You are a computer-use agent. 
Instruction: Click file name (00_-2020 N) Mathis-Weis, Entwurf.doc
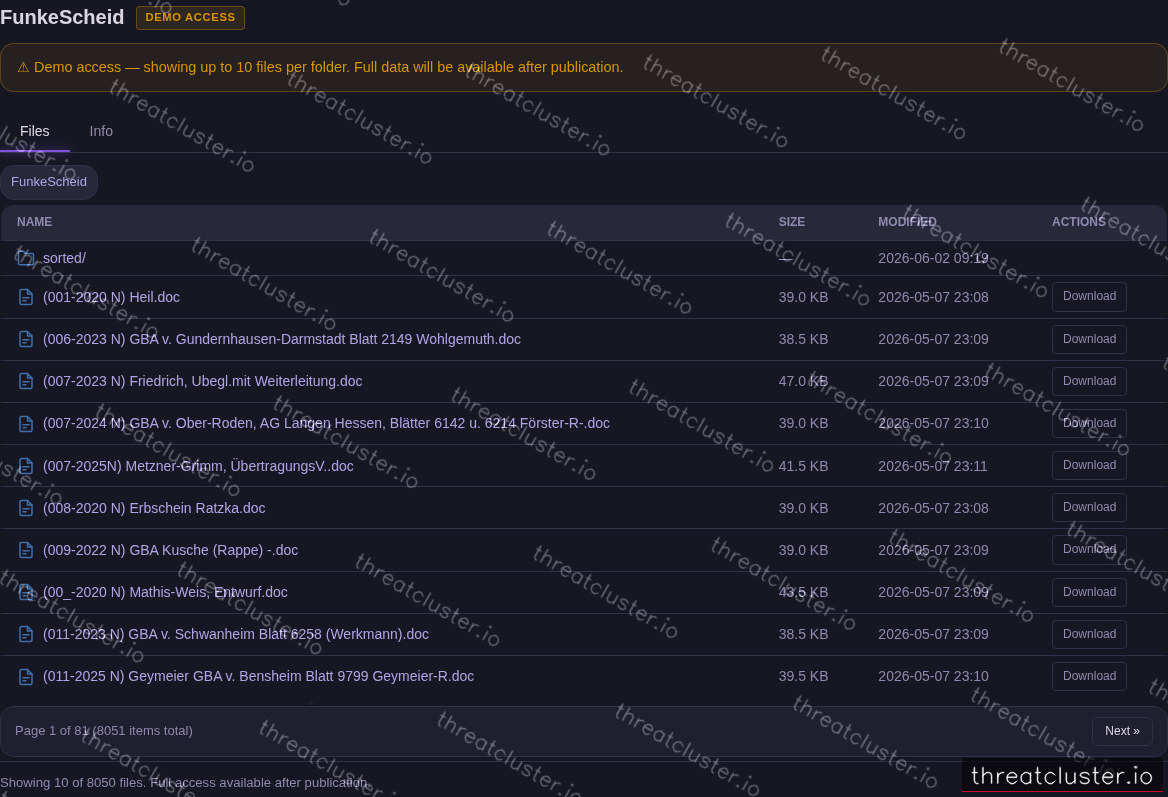click(165, 592)
